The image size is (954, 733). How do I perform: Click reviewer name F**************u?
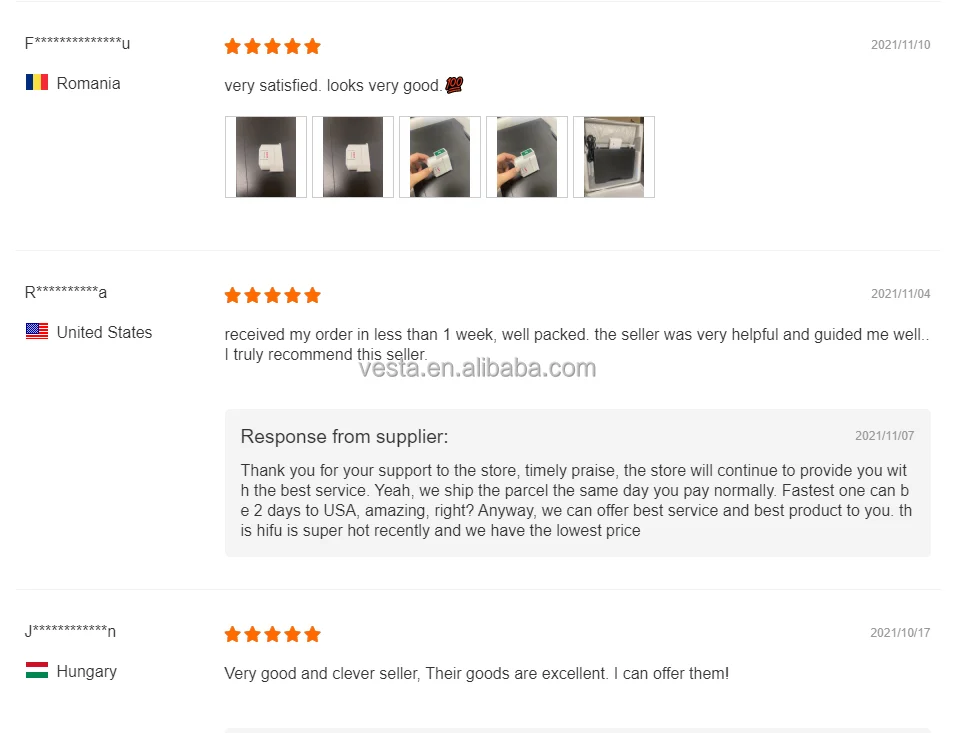[x=77, y=43]
